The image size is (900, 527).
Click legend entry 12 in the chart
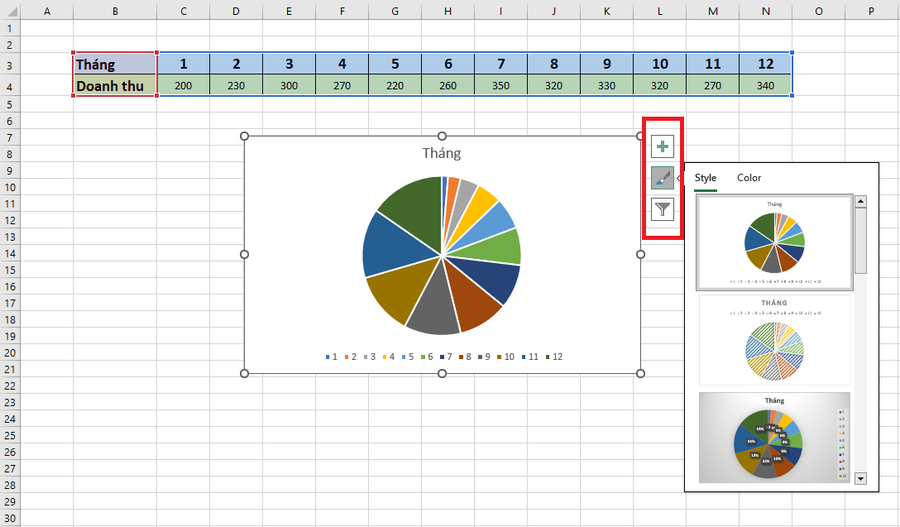point(554,357)
